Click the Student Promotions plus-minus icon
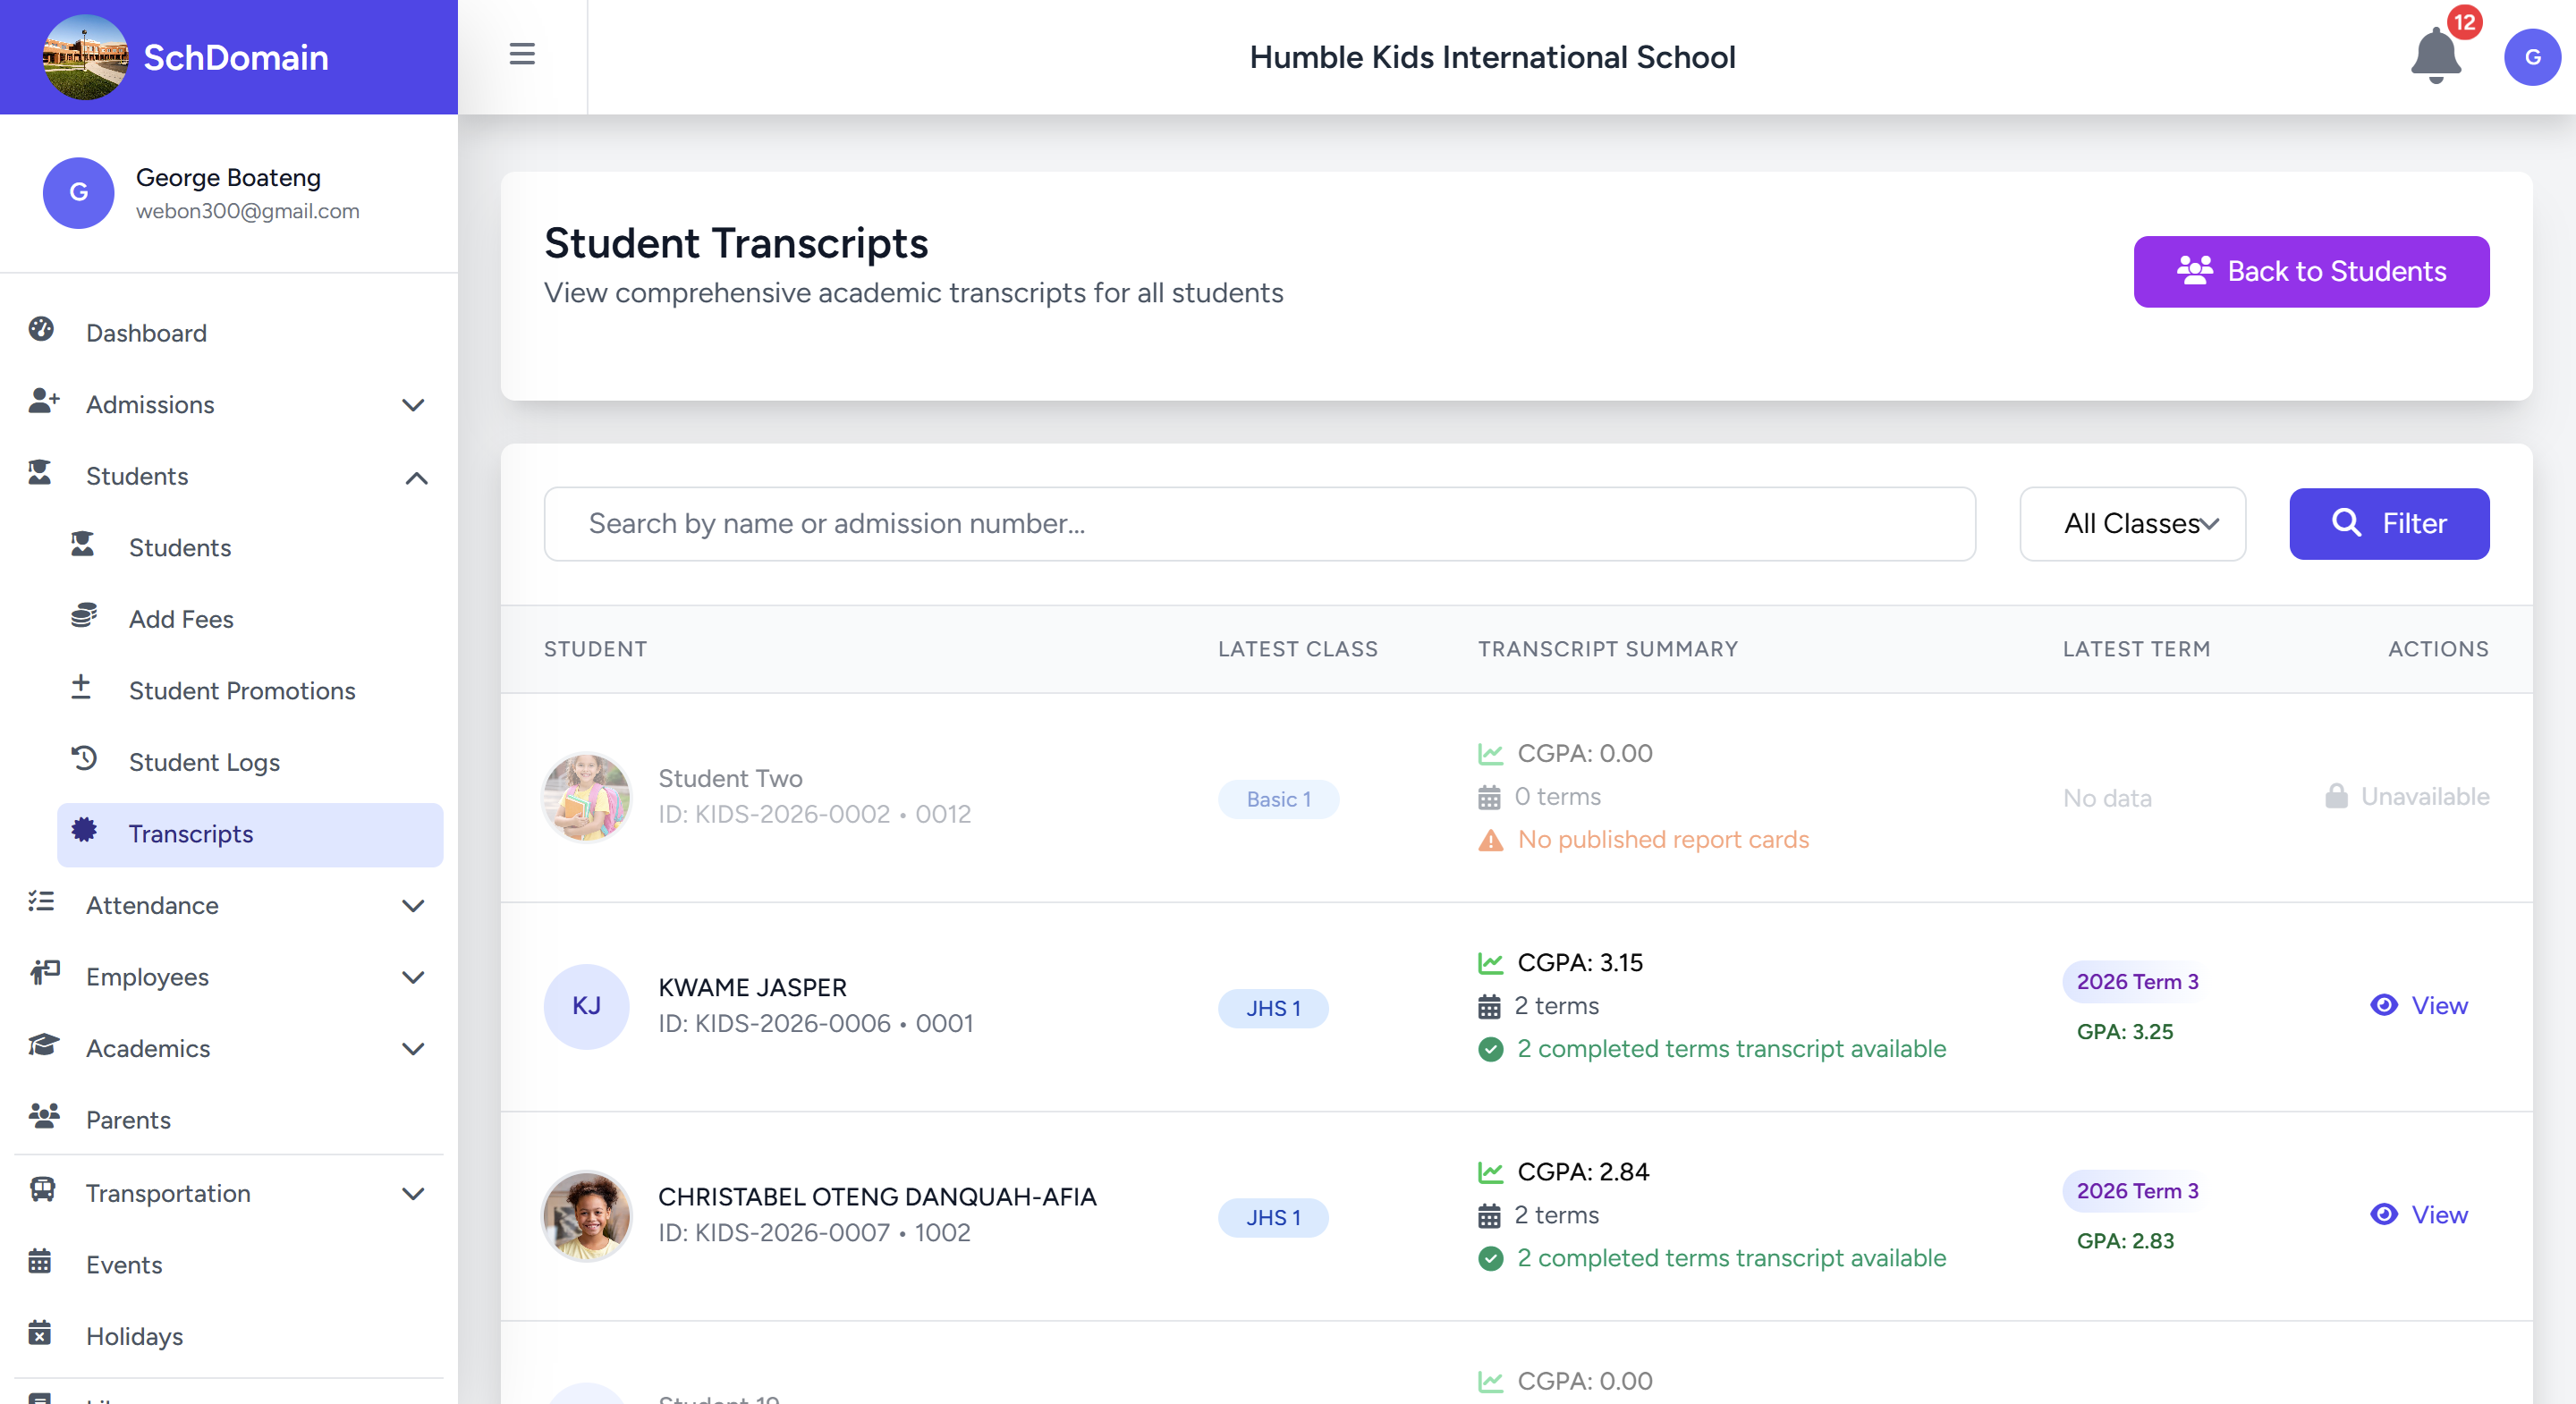Image resolution: width=2576 pixels, height=1404 pixels. click(x=81, y=687)
